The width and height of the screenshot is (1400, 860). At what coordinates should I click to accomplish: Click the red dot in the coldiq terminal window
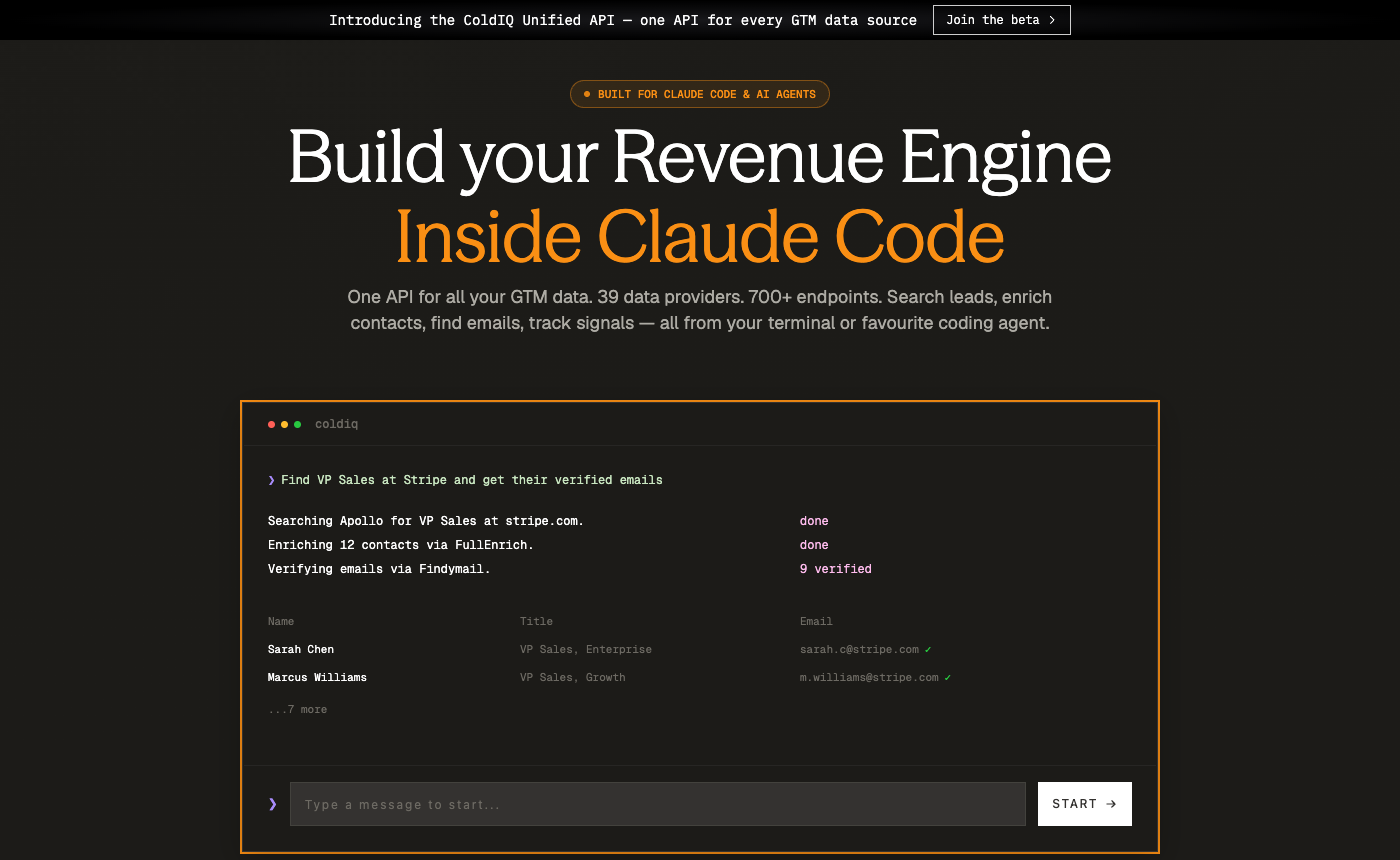tap(271, 424)
